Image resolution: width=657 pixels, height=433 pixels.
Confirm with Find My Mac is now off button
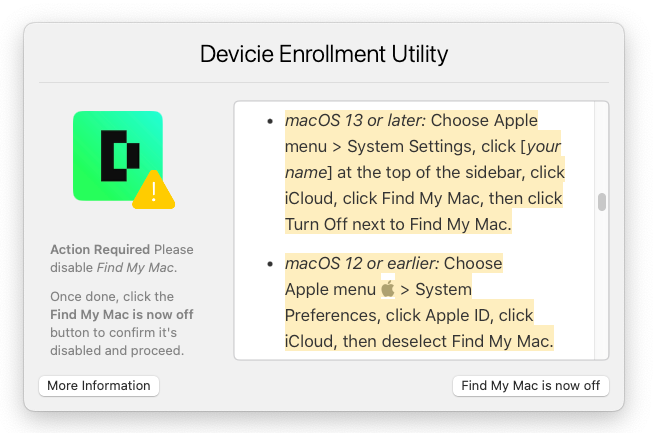[x=530, y=386]
